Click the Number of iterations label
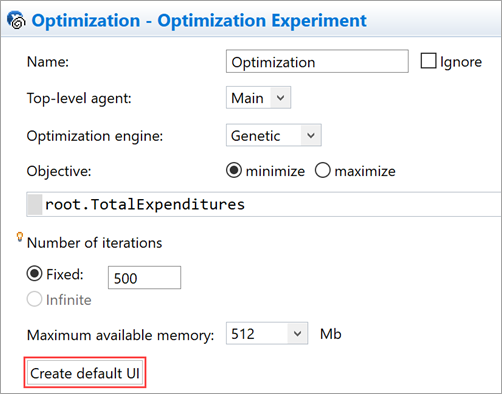The width and height of the screenshot is (502, 394). tap(94, 243)
